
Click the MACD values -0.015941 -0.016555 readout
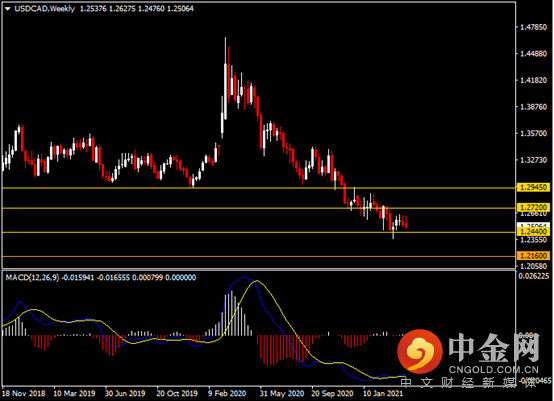pos(95,278)
